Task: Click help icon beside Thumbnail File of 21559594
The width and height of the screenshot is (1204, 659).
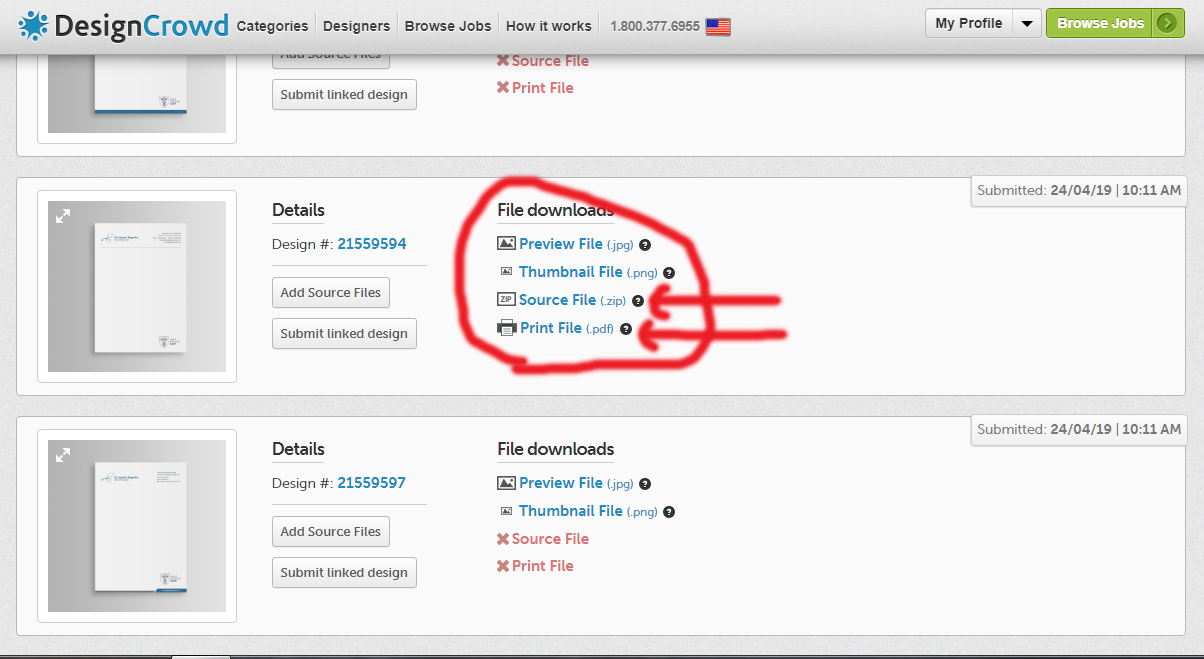Action: [669, 273]
